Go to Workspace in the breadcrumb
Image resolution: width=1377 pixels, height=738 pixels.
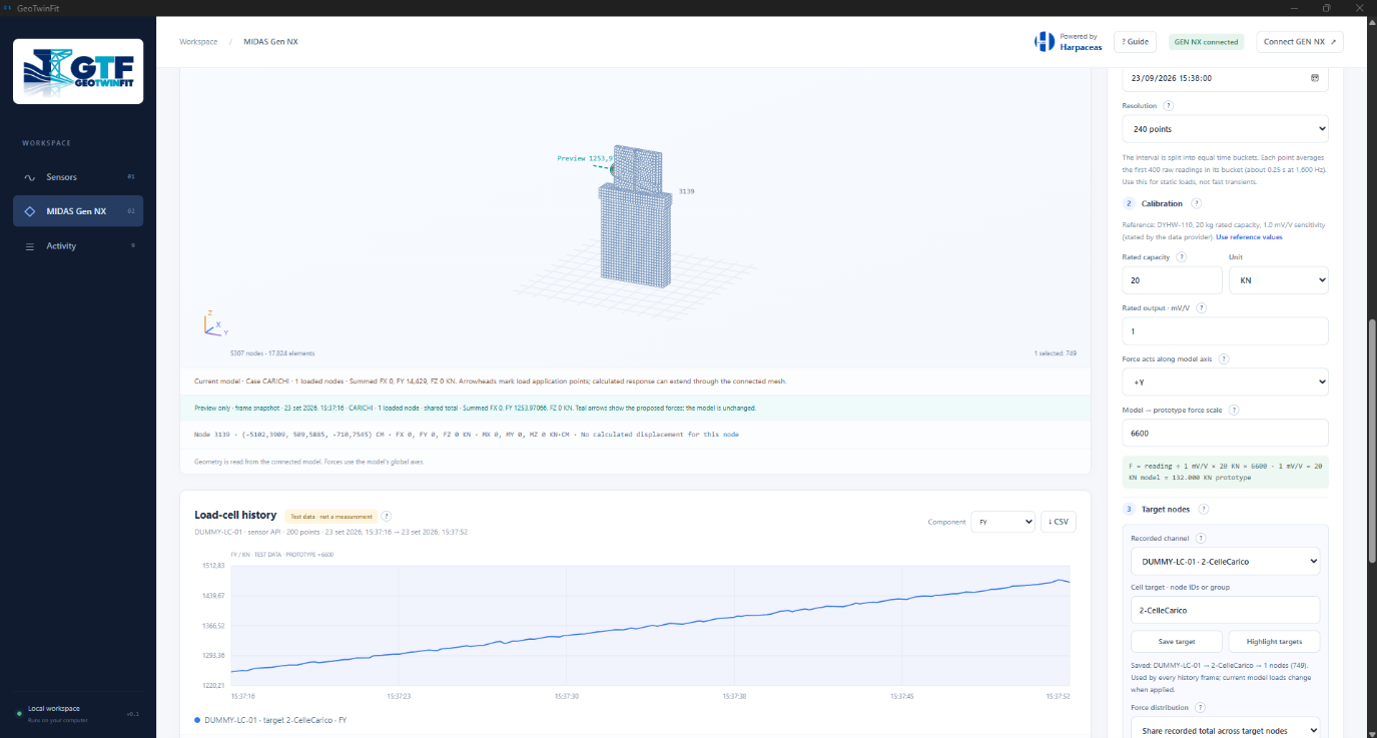[198, 42]
